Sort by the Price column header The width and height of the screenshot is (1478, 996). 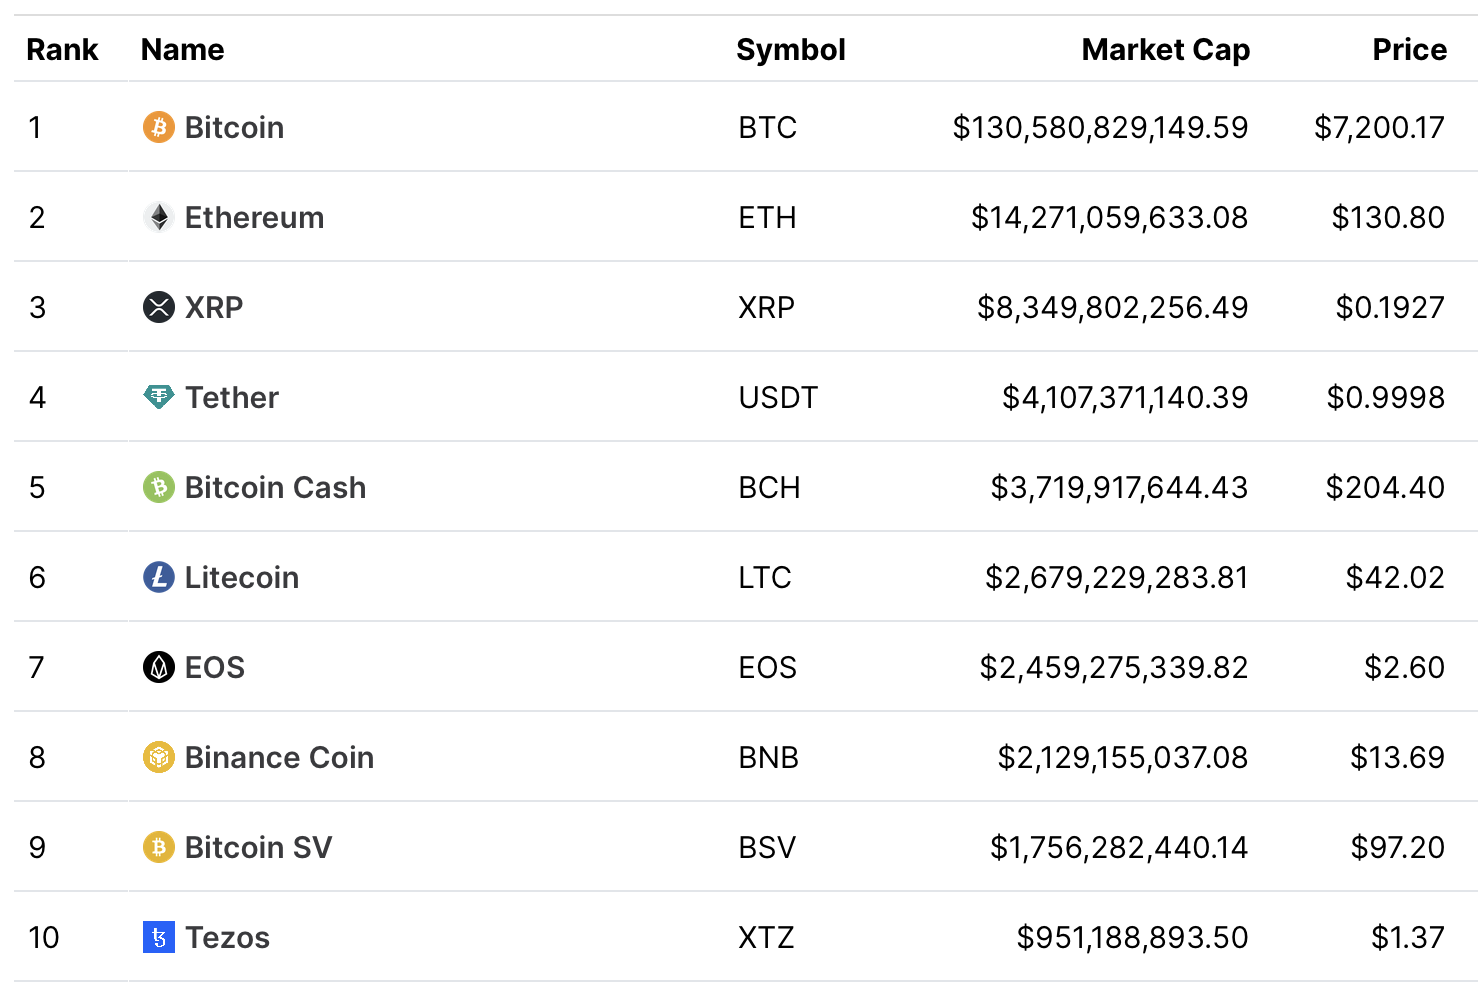[x=1408, y=50]
